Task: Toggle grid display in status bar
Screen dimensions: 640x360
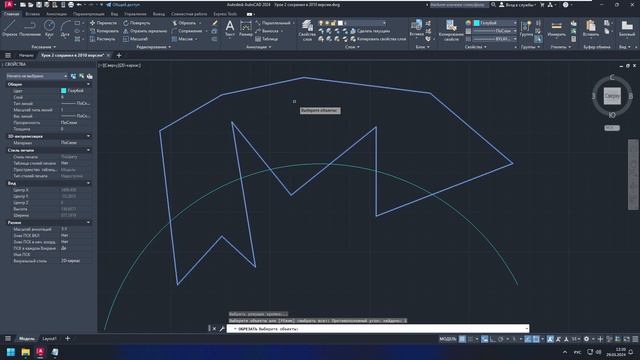Action: (462, 339)
